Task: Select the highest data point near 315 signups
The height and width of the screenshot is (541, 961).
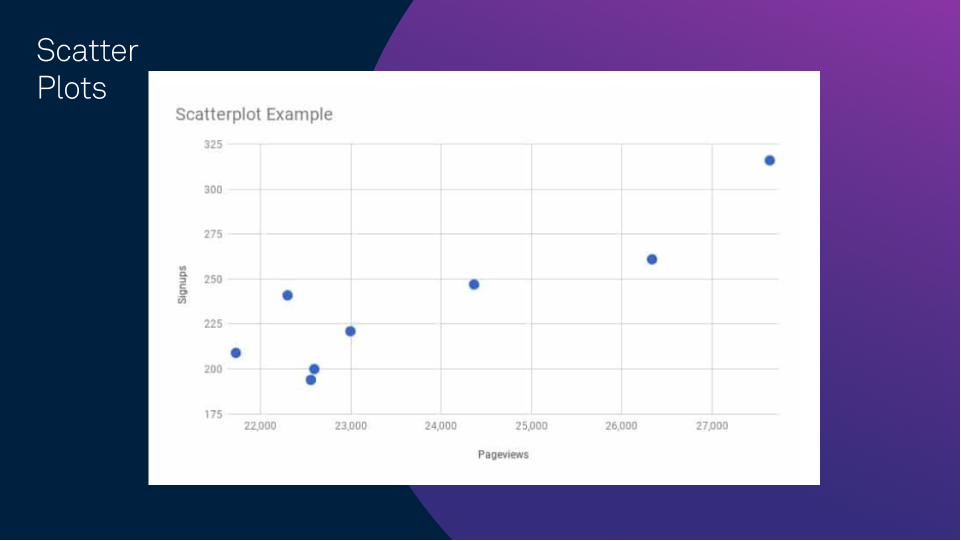Action: click(x=770, y=161)
